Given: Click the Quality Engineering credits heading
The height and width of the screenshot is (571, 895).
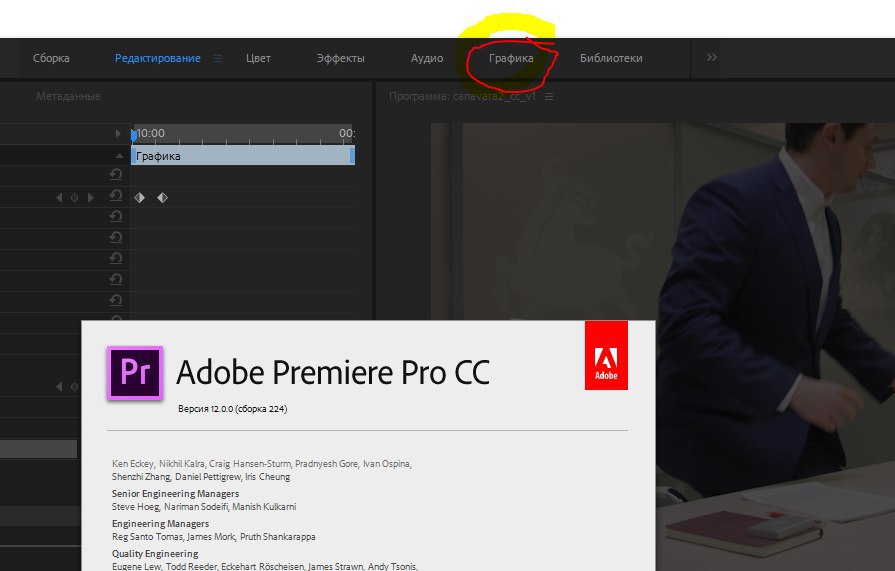Looking at the screenshot, I should (x=155, y=554).
